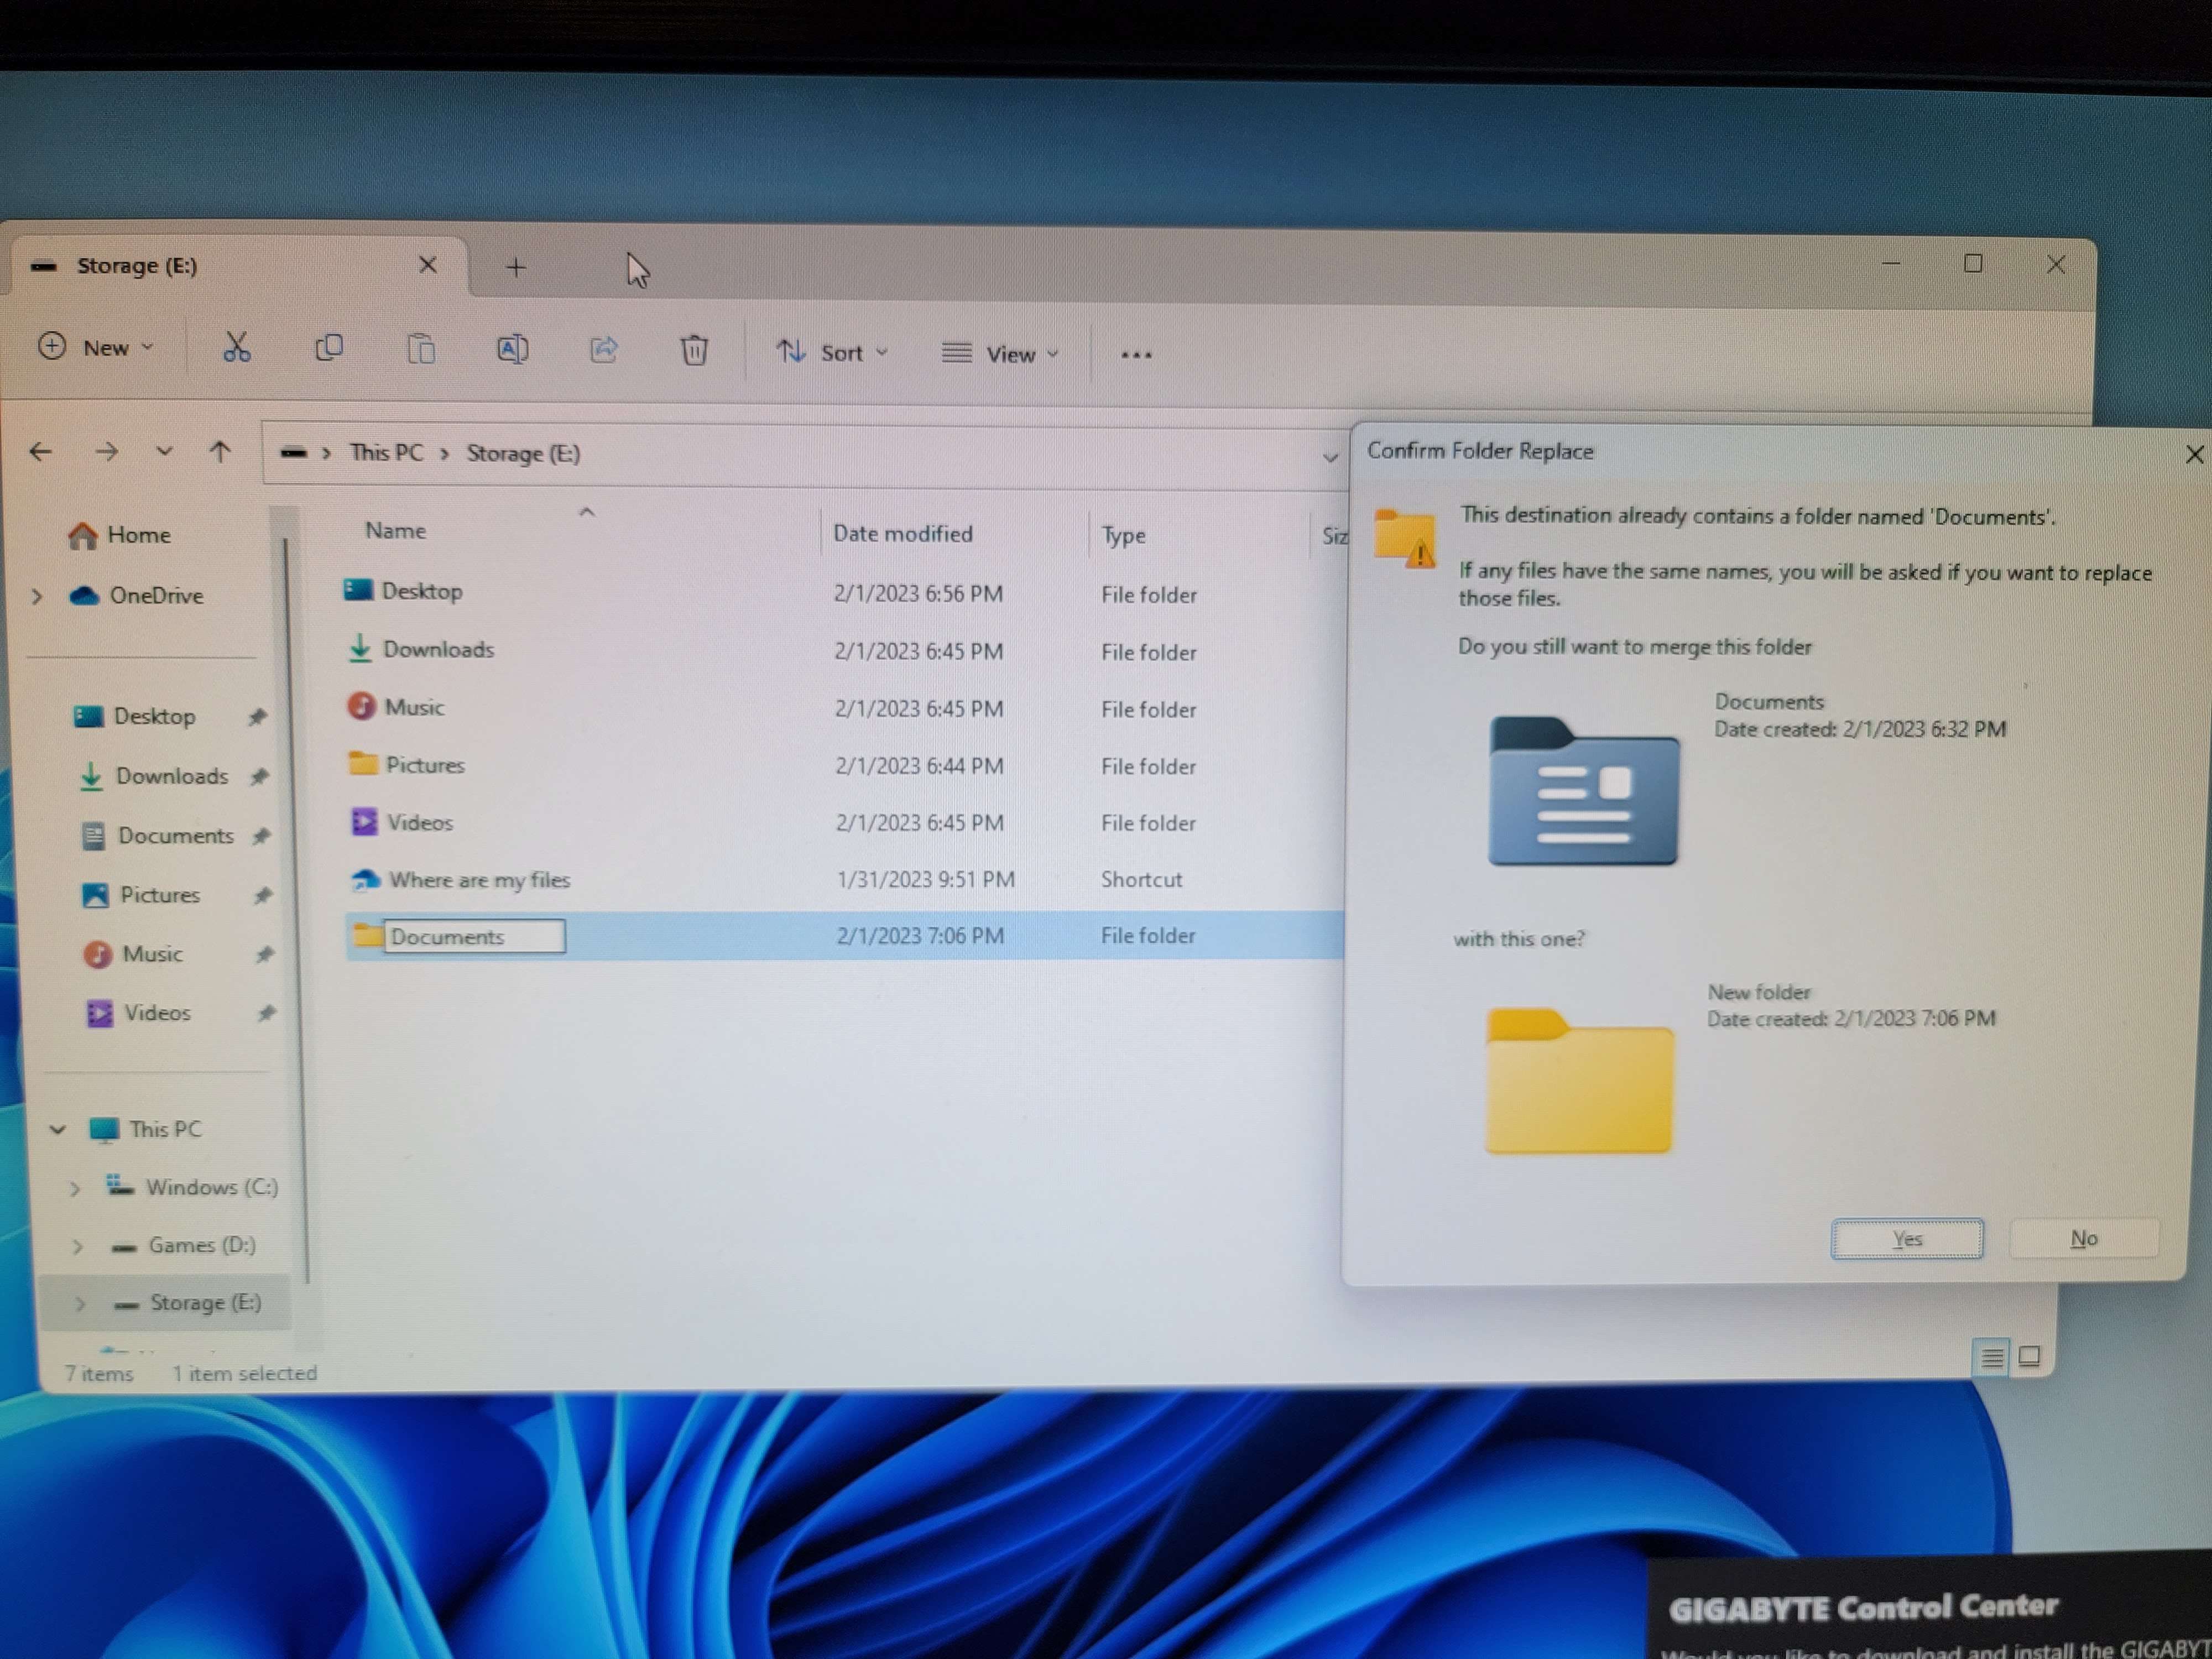Screen dimensions: 2212x1659
Task: Click the Documents folder thumbnail in dialog
Action: pyautogui.click(x=1583, y=791)
